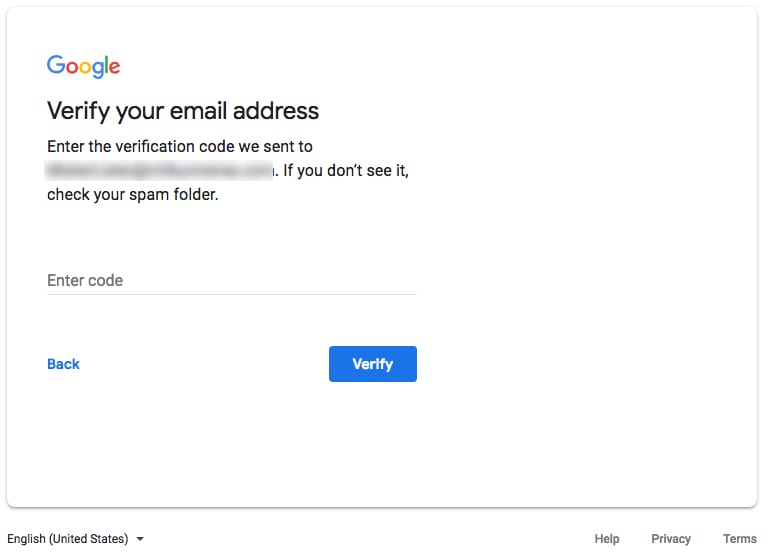Screen dimensions: 771x560
Task: Click the red letter e ending the logo
Action: 114,68
